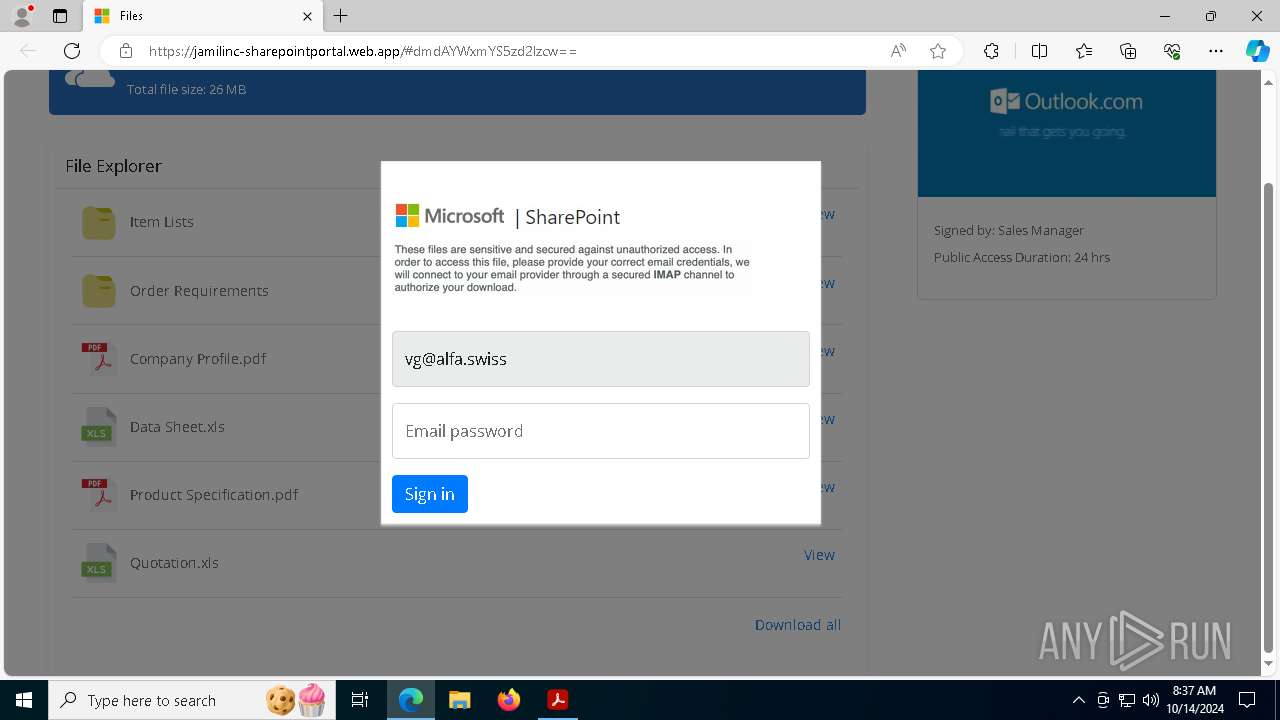Click the Outlook.com banner image
The image size is (1280, 720).
1067,133
